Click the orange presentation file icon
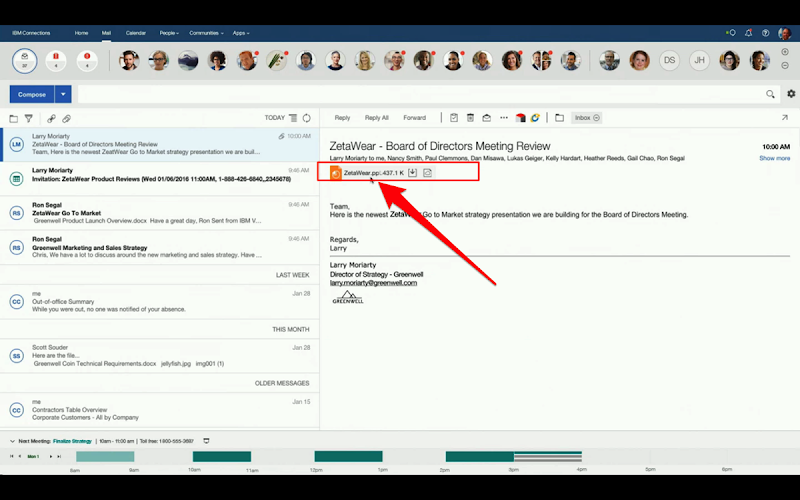Screen dimensions: 800x500 pyautogui.click(x=335, y=172)
